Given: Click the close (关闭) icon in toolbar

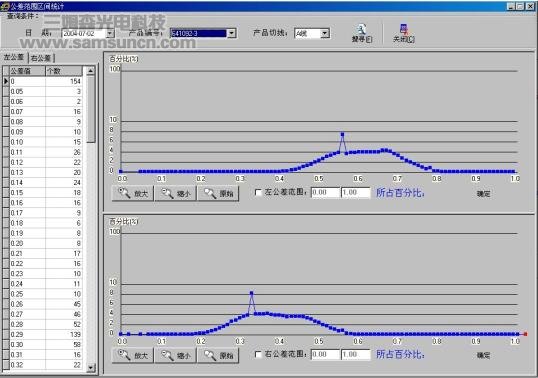Looking at the screenshot, I should coord(404,29).
